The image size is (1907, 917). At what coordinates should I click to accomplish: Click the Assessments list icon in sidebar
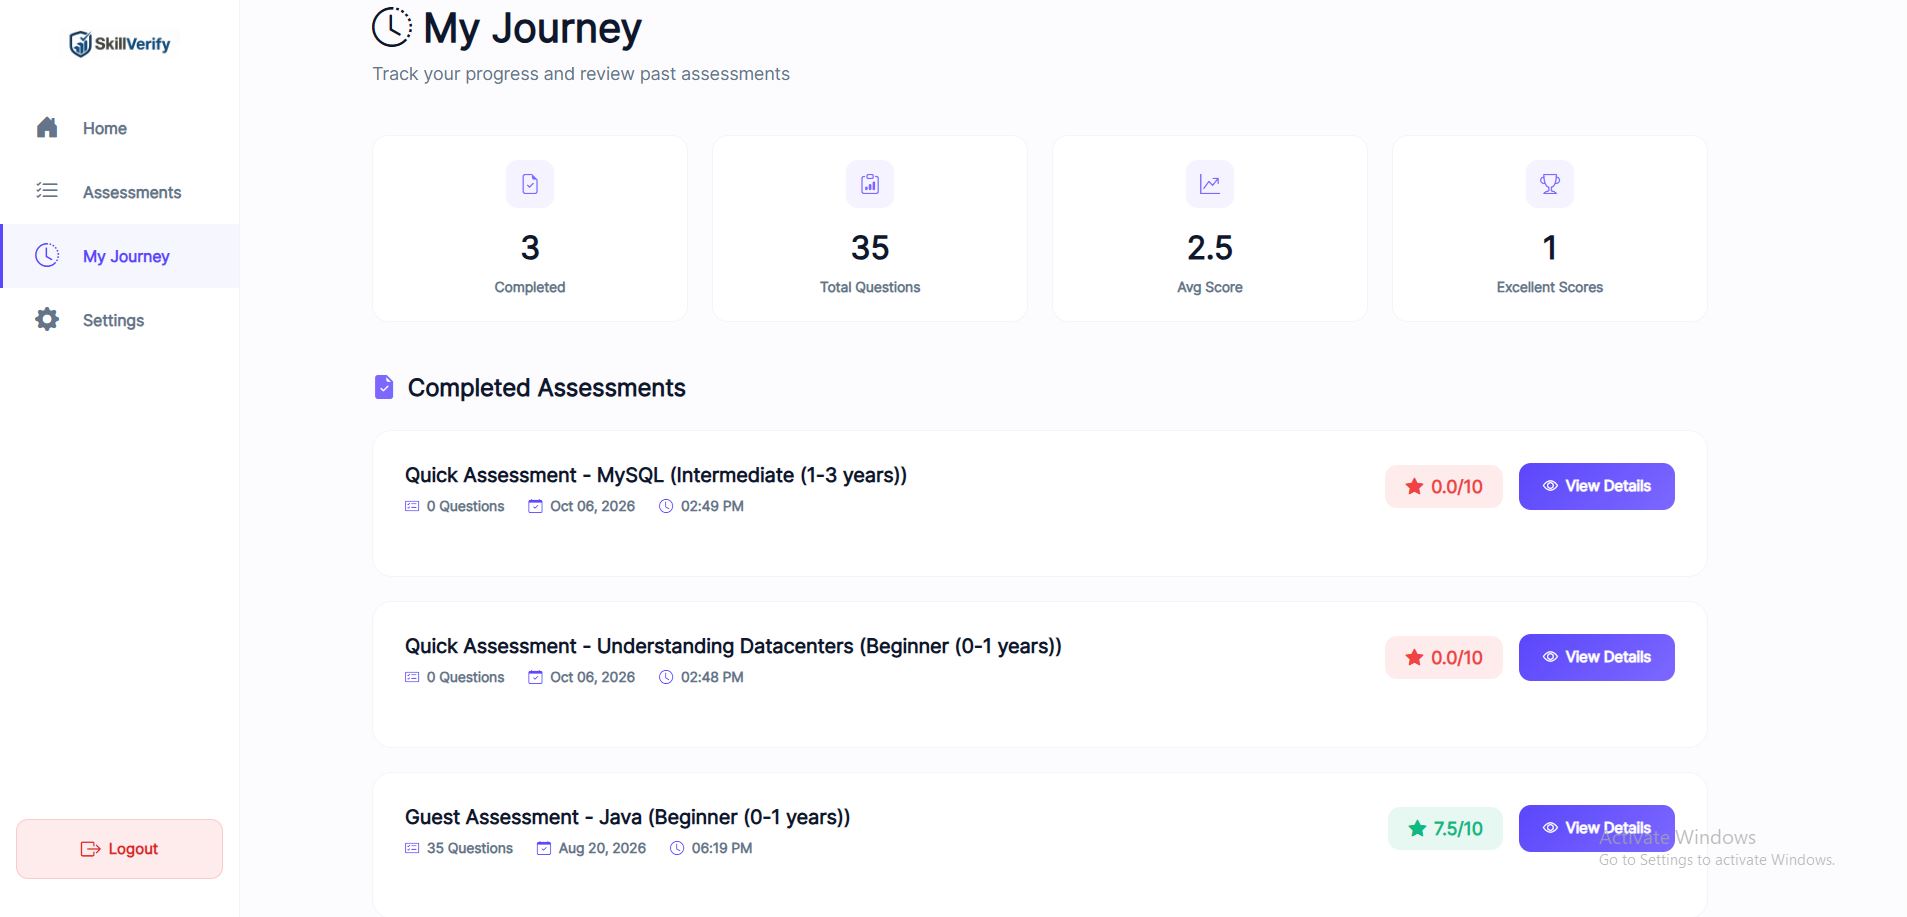click(47, 191)
